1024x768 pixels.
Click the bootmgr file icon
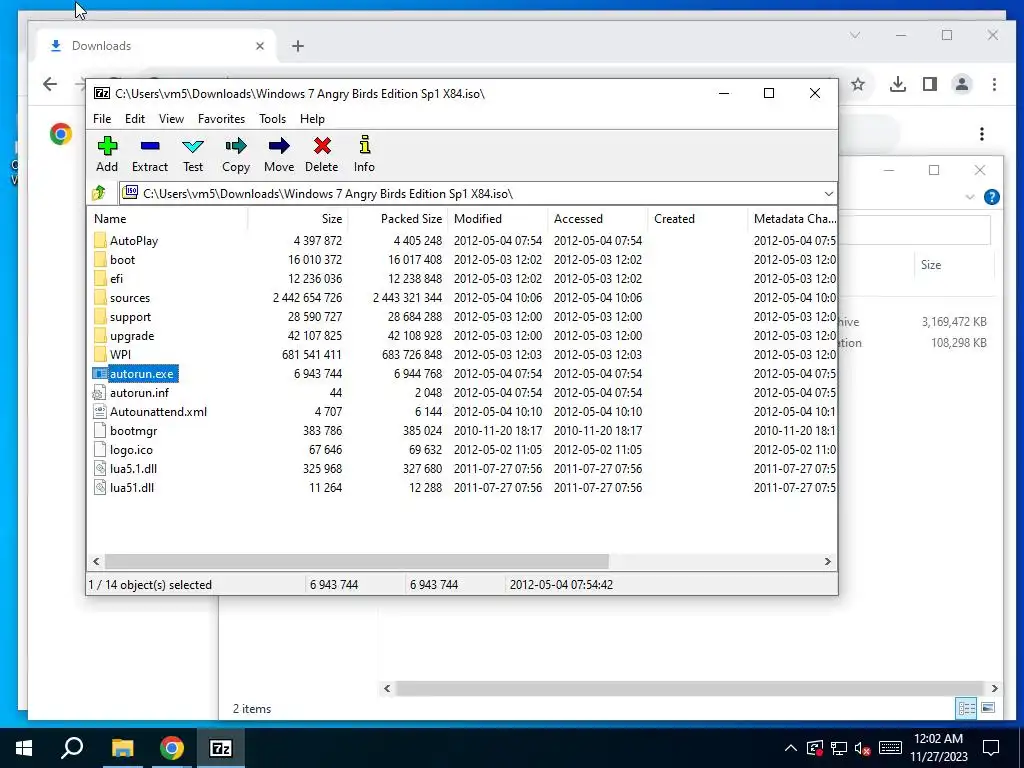coord(99,431)
